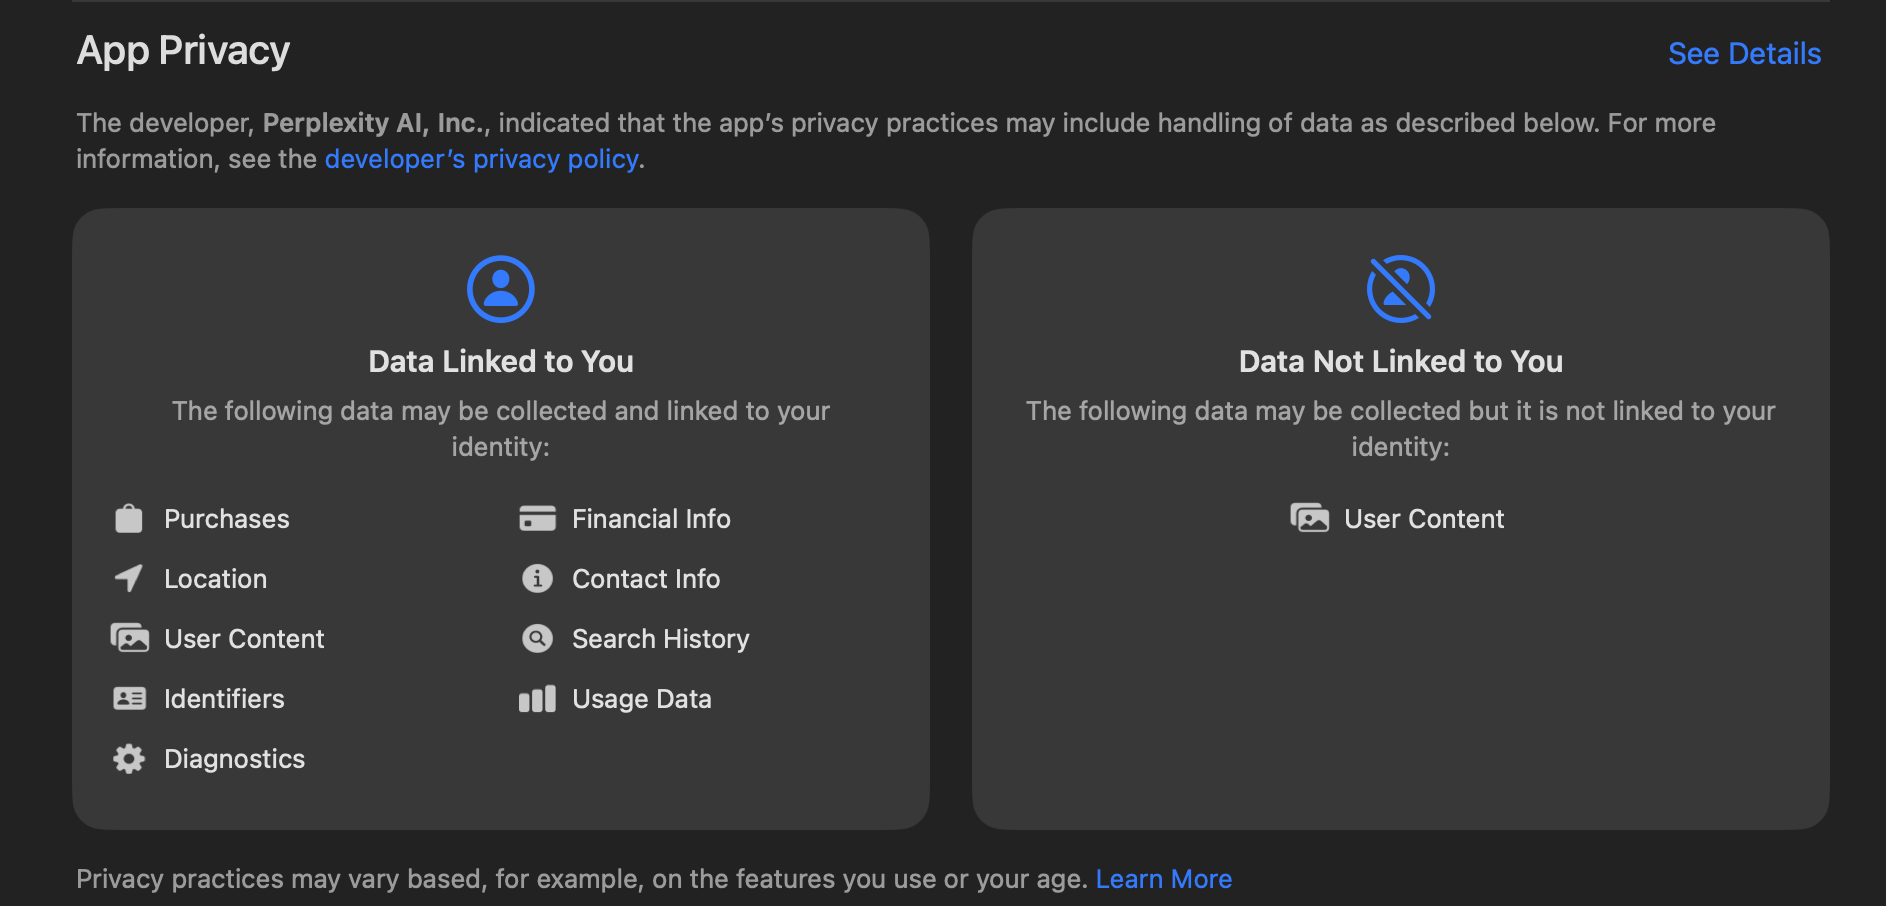The width and height of the screenshot is (1886, 906).
Task: Click the Diagnostics gear icon
Action: click(x=129, y=759)
